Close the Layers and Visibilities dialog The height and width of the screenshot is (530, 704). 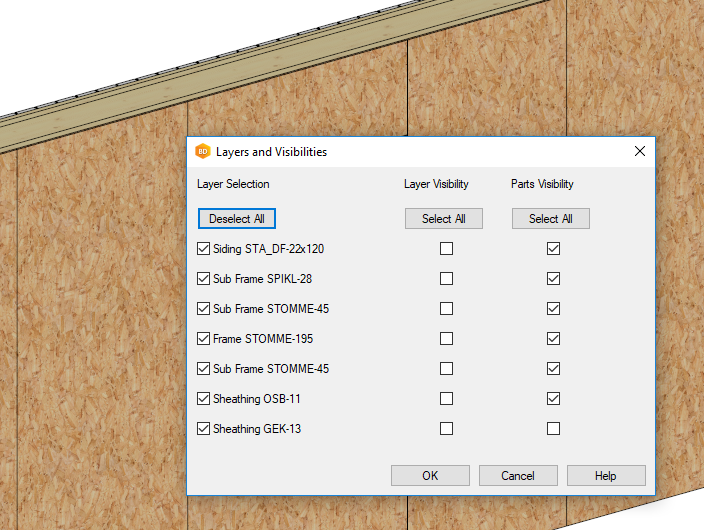(640, 152)
